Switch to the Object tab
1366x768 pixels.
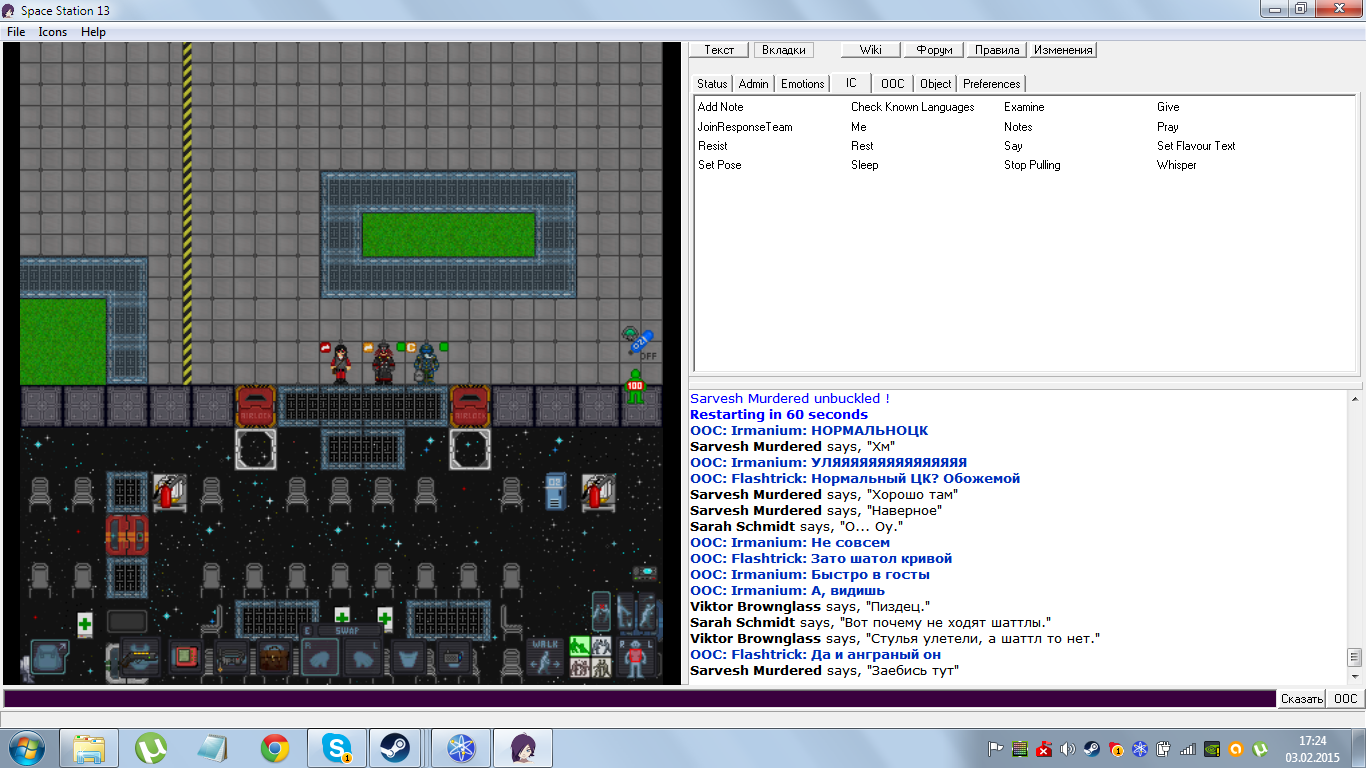[936, 84]
